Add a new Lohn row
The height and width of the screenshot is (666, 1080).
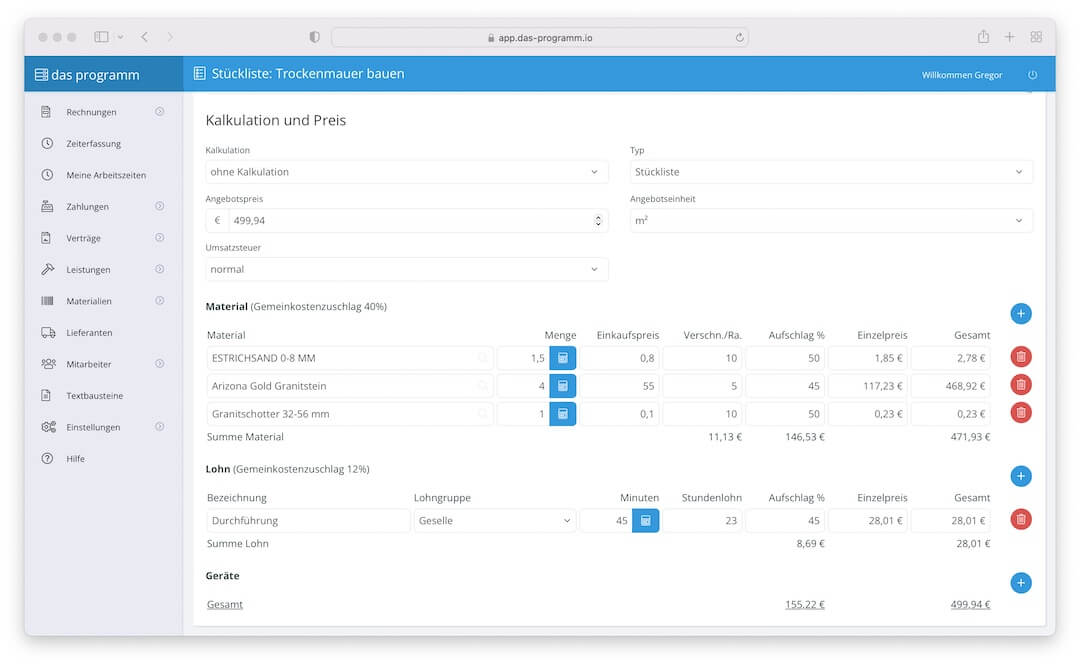tap(1021, 476)
